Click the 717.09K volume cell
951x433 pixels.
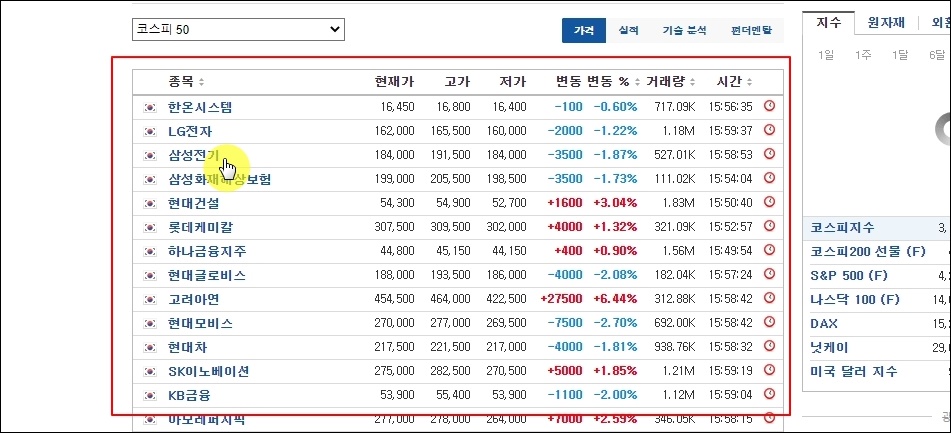pyautogui.click(x=675, y=107)
